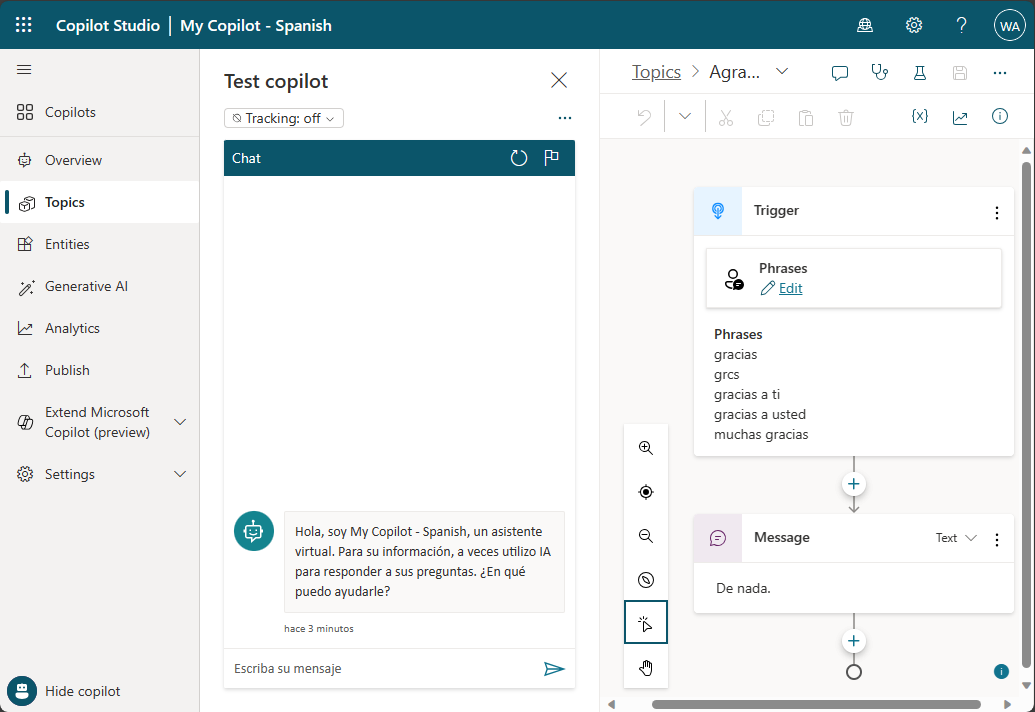Viewport: 1035px width, 712px height.
Task: Click the bot greeting message bubble
Action: pos(424,562)
